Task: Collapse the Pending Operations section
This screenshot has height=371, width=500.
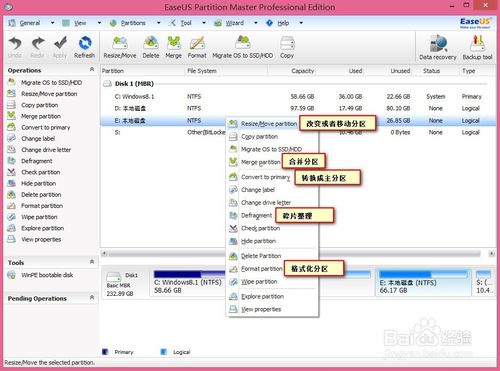Action: coord(92,297)
